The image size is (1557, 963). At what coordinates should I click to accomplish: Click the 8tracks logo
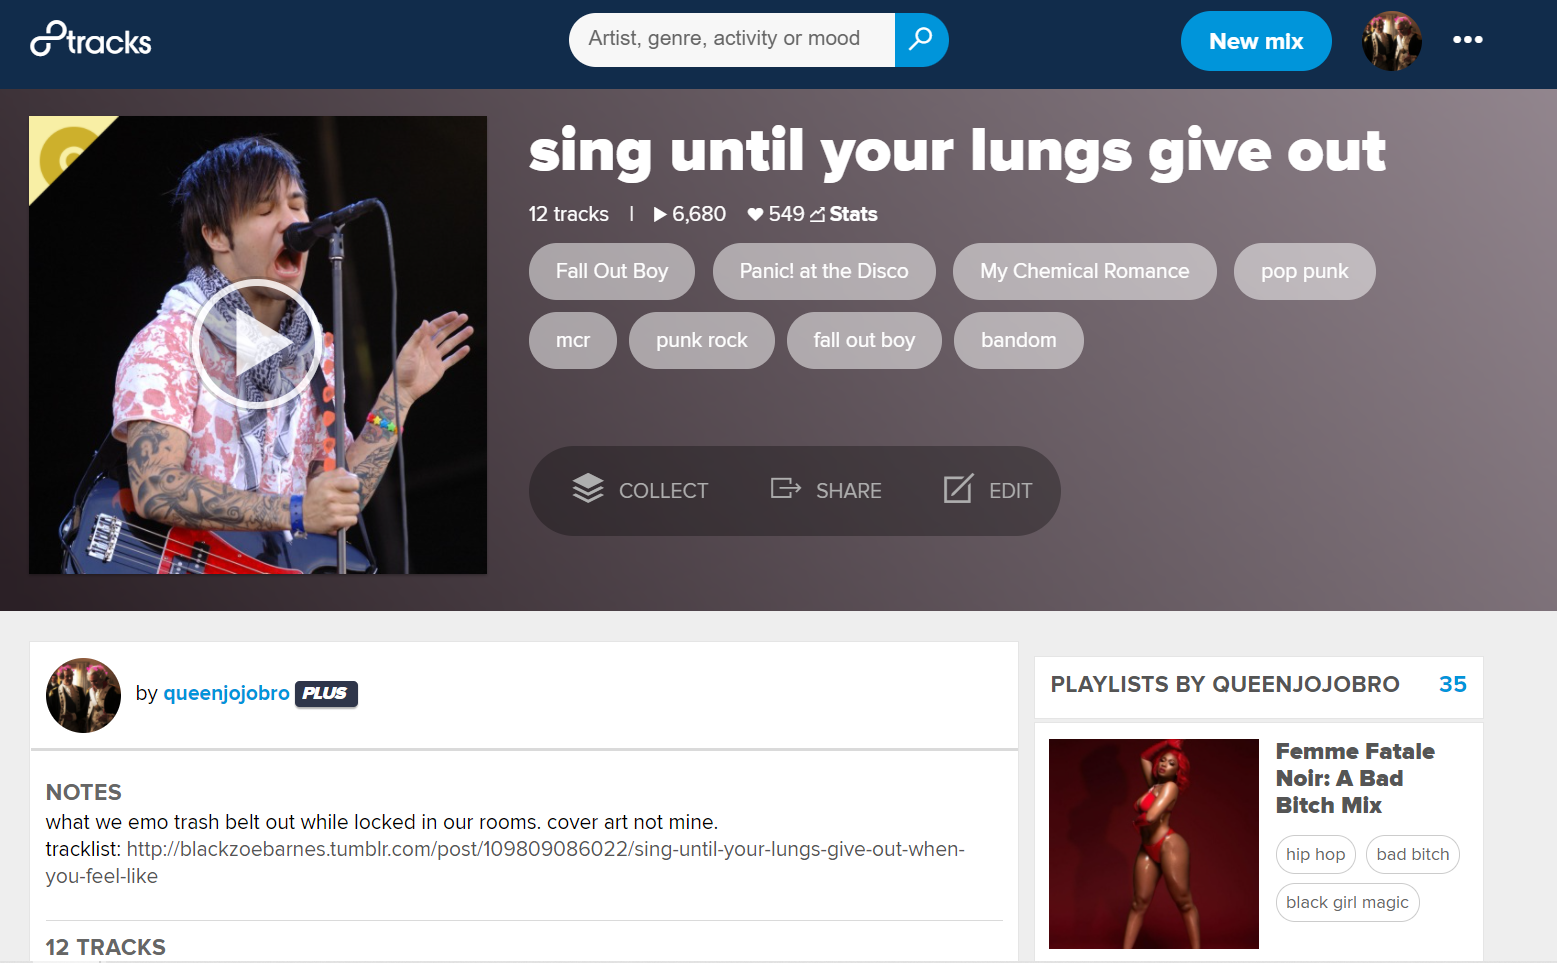coord(91,39)
